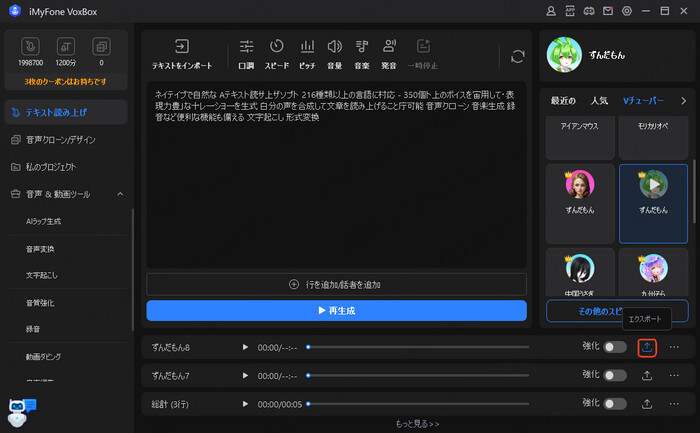Click the iMyFone VoxBox logo
The height and width of the screenshot is (433, 700).
pos(15,11)
